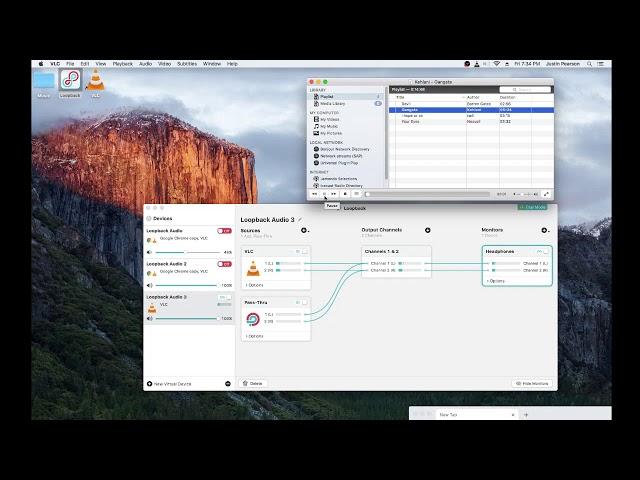640x480 pixels.
Task: Open the Video menu
Action: tap(164, 64)
